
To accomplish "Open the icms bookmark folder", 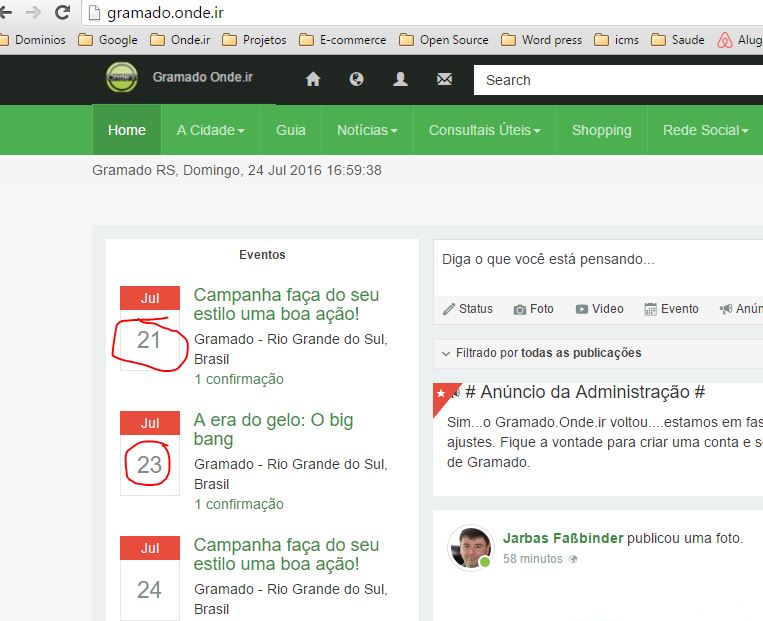I will (617, 40).
